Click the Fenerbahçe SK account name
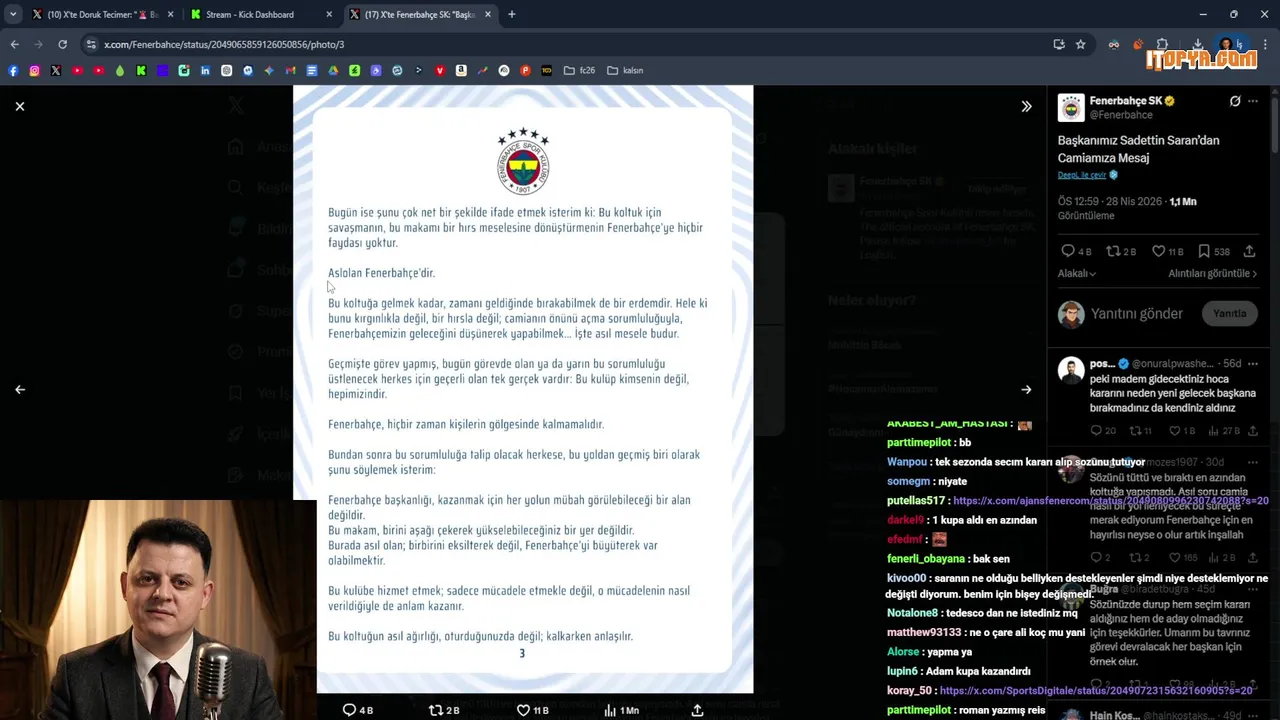The image size is (1280, 720). [x=1125, y=101]
